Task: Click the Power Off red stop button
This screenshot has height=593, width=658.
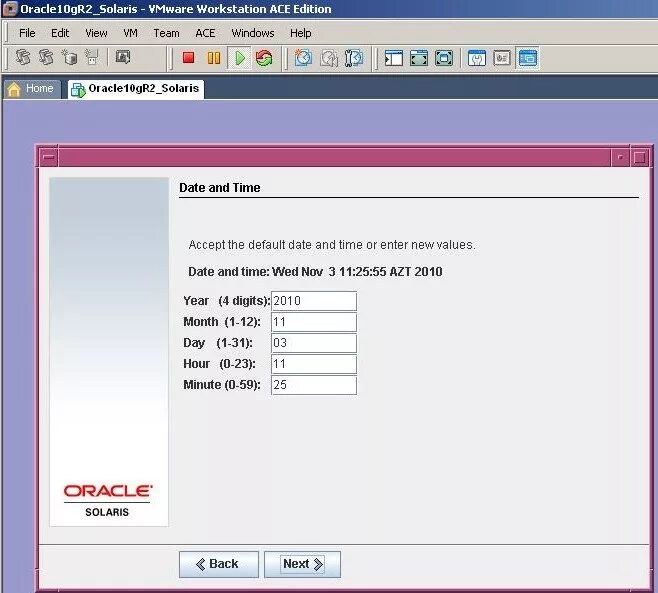Action: point(188,57)
